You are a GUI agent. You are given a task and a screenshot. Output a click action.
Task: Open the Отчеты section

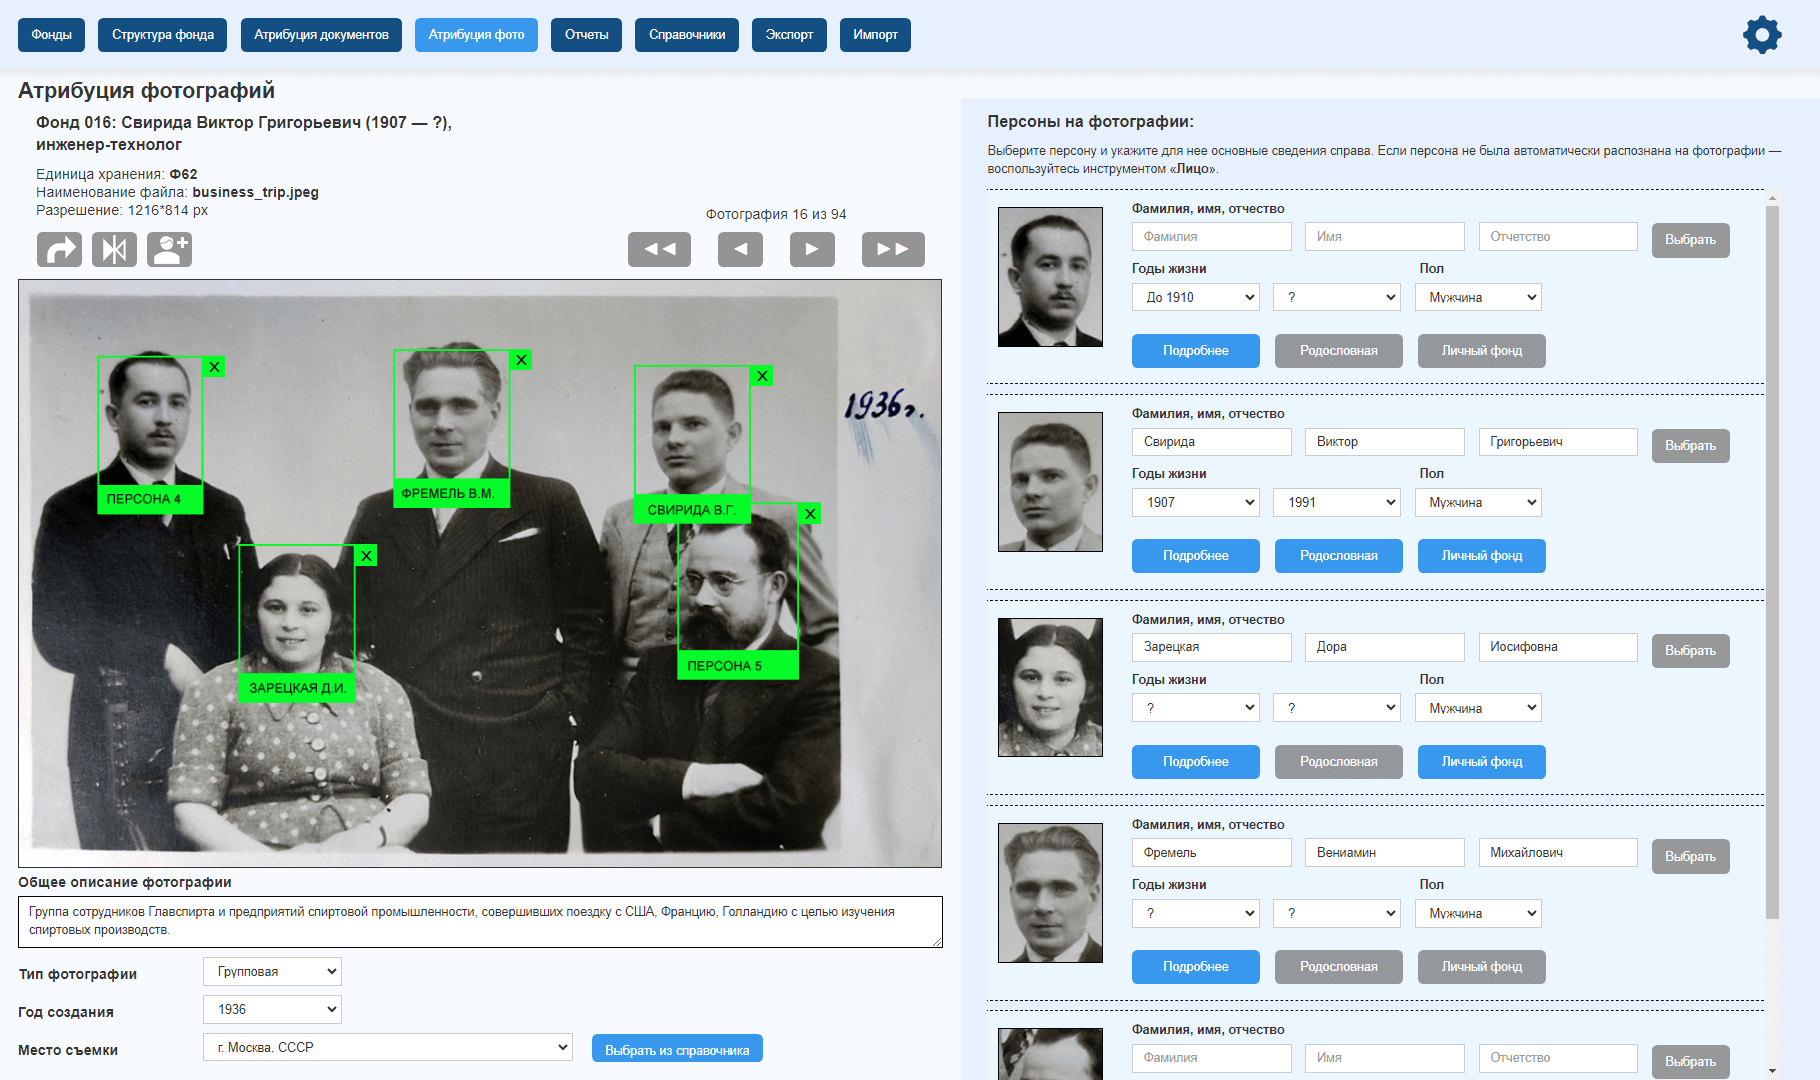point(586,35)
